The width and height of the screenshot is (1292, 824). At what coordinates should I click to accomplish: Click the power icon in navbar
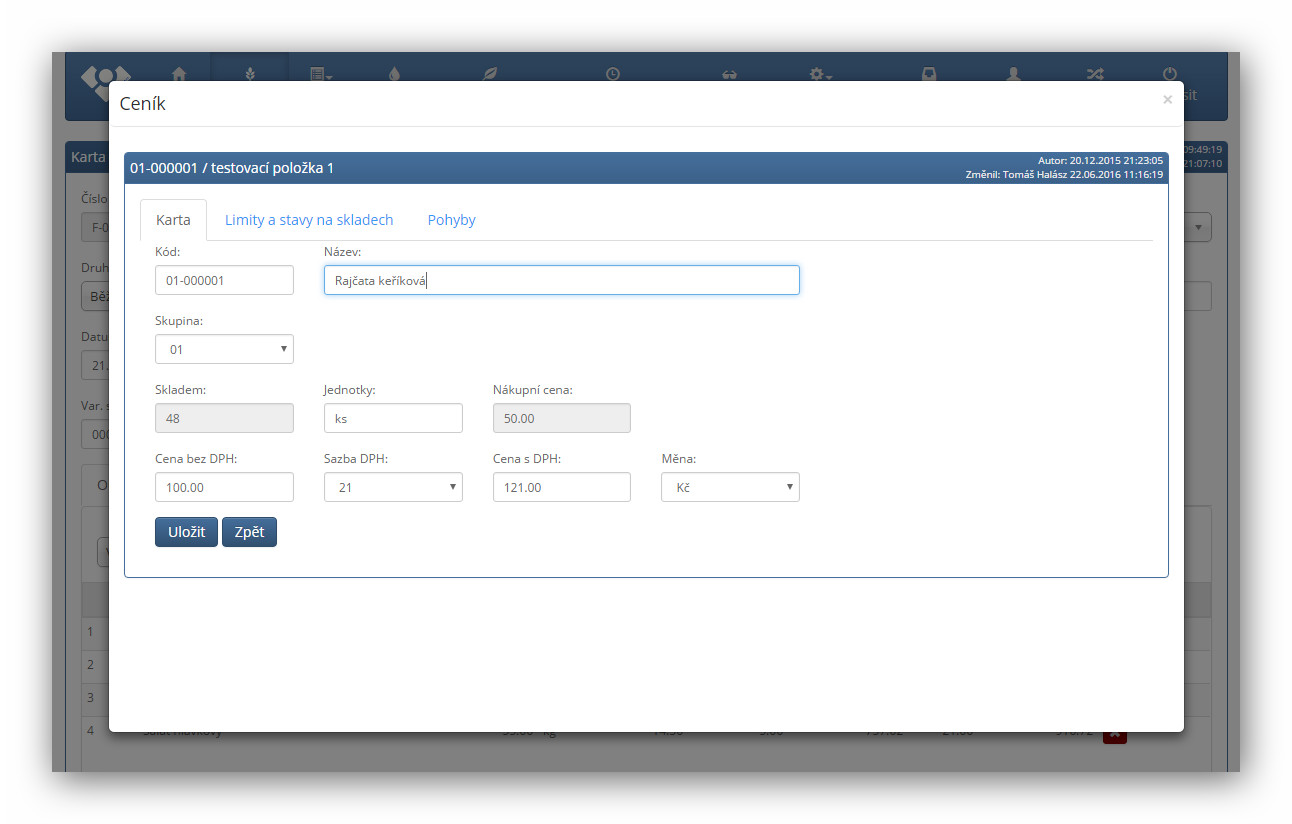pyautogui.click(x=1169, y=74)
